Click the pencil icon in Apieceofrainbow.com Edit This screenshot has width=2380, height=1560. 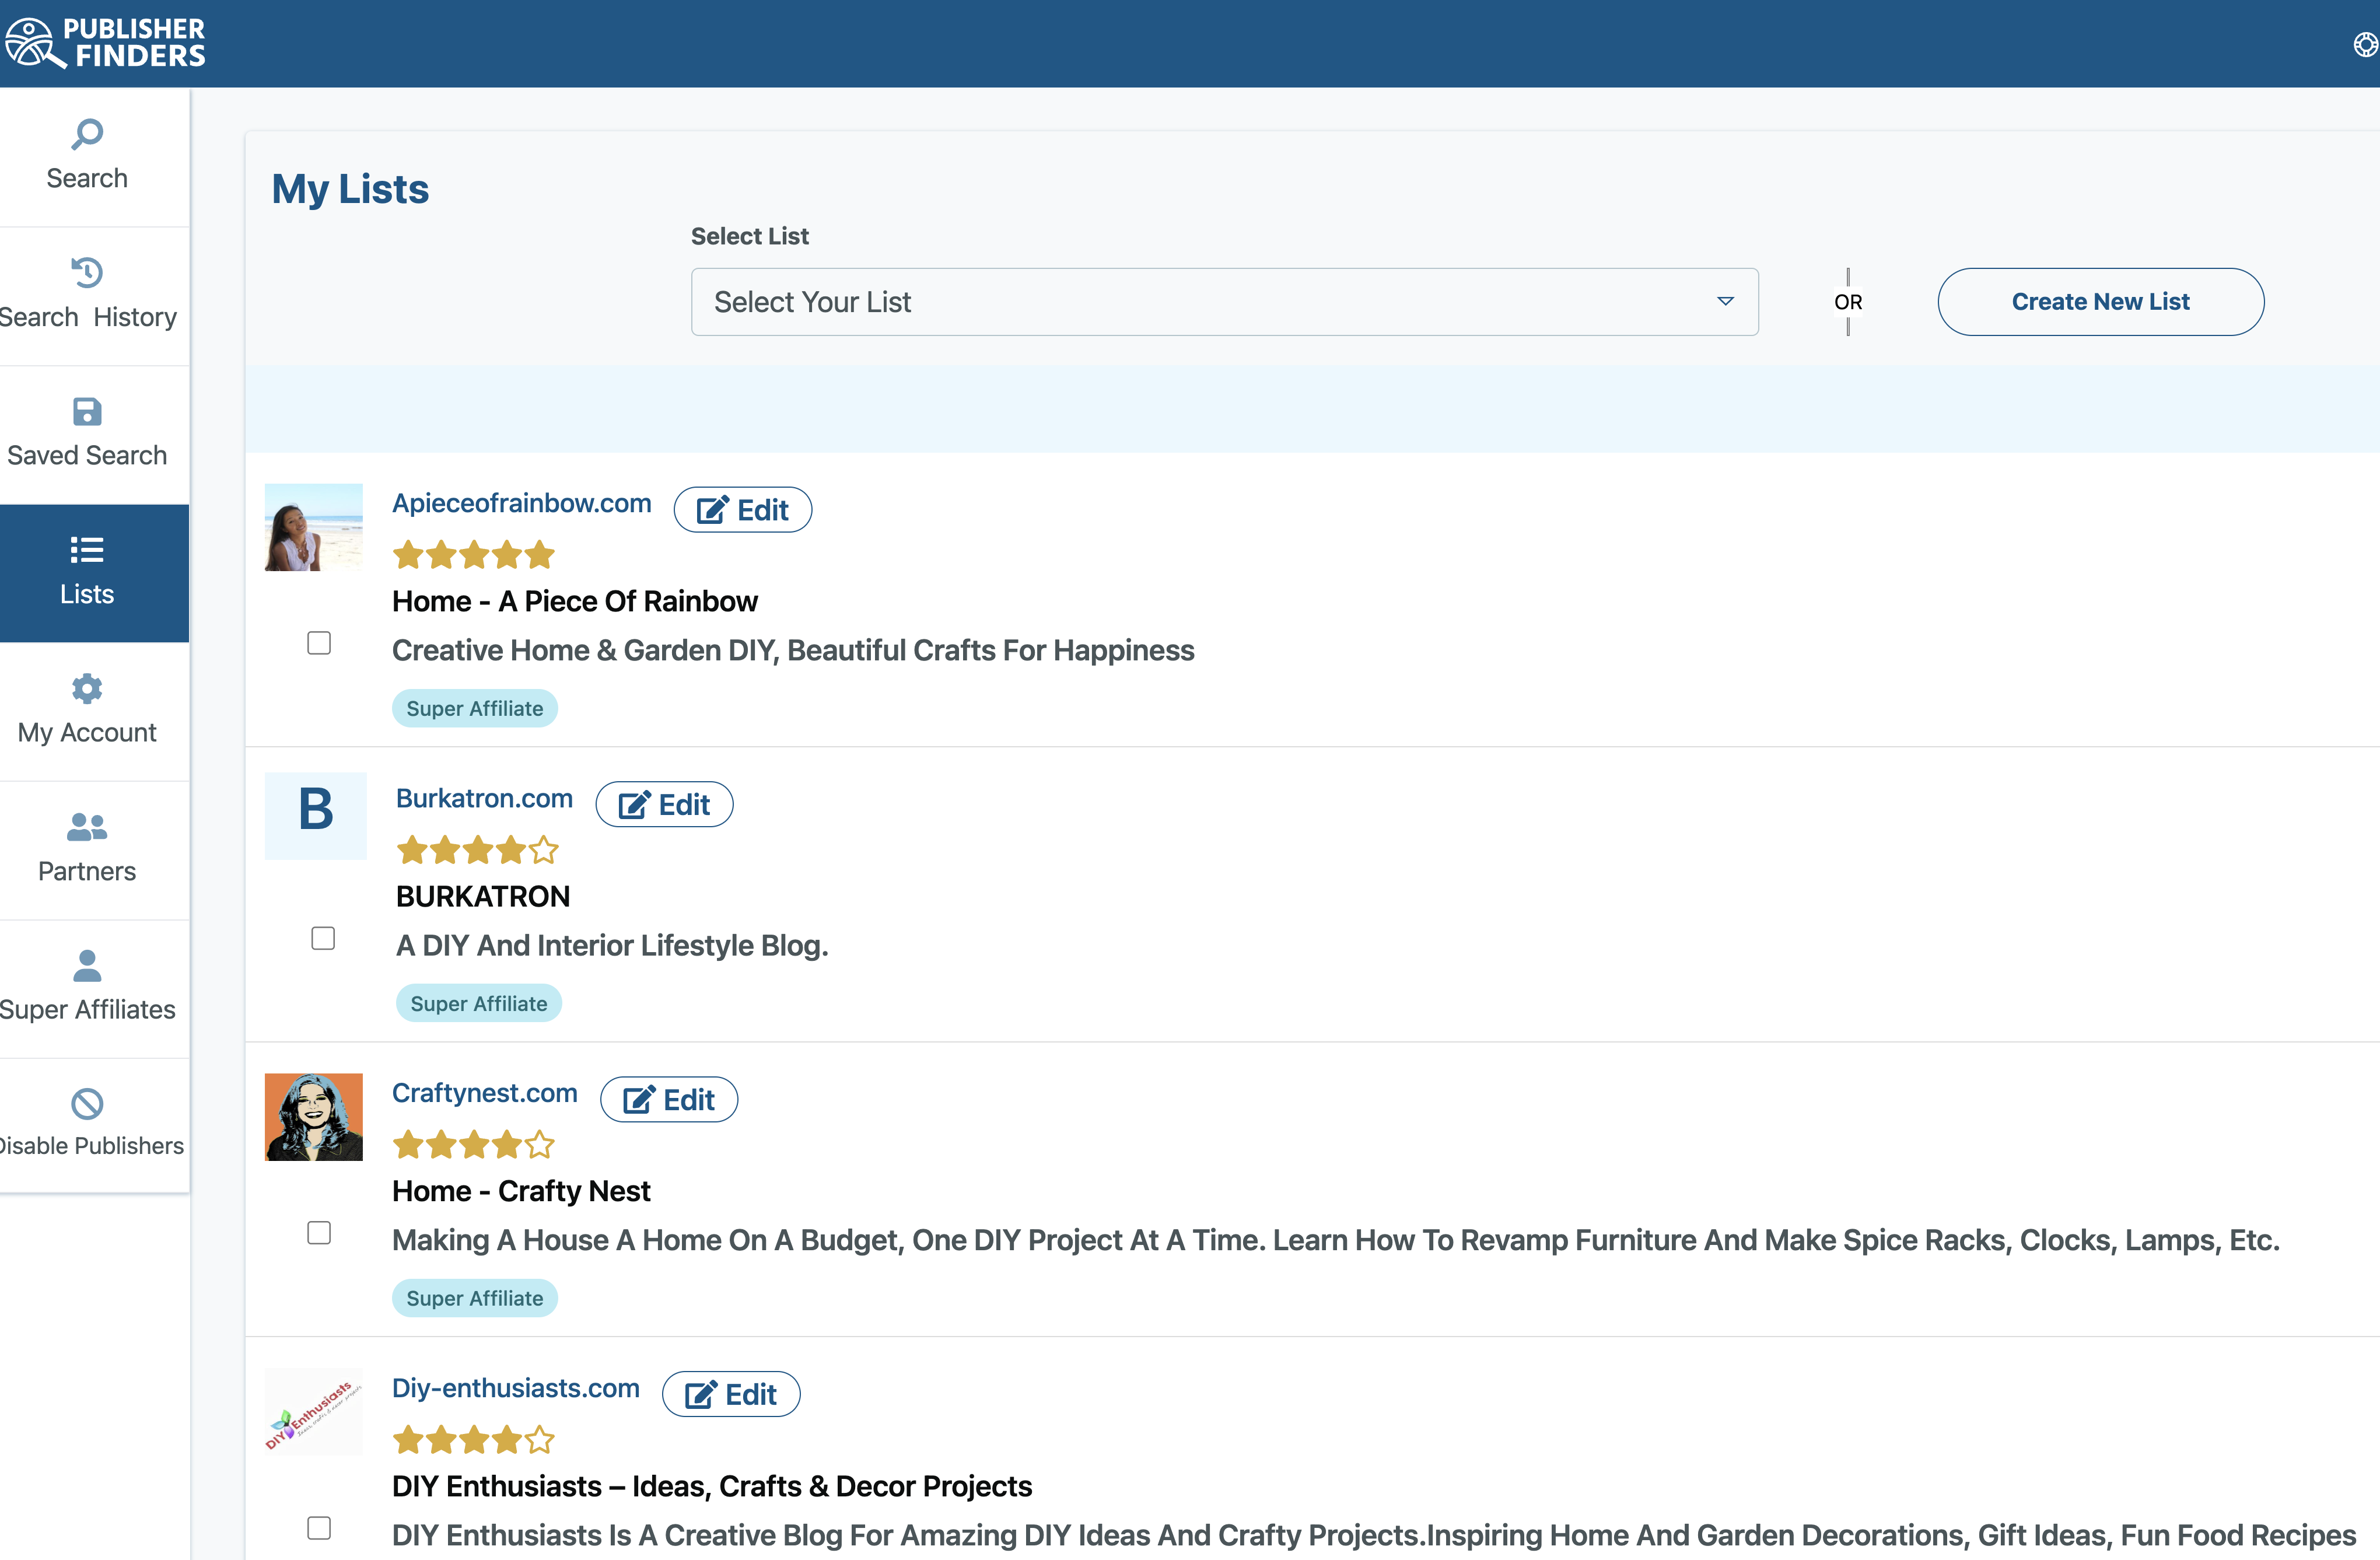712,510
